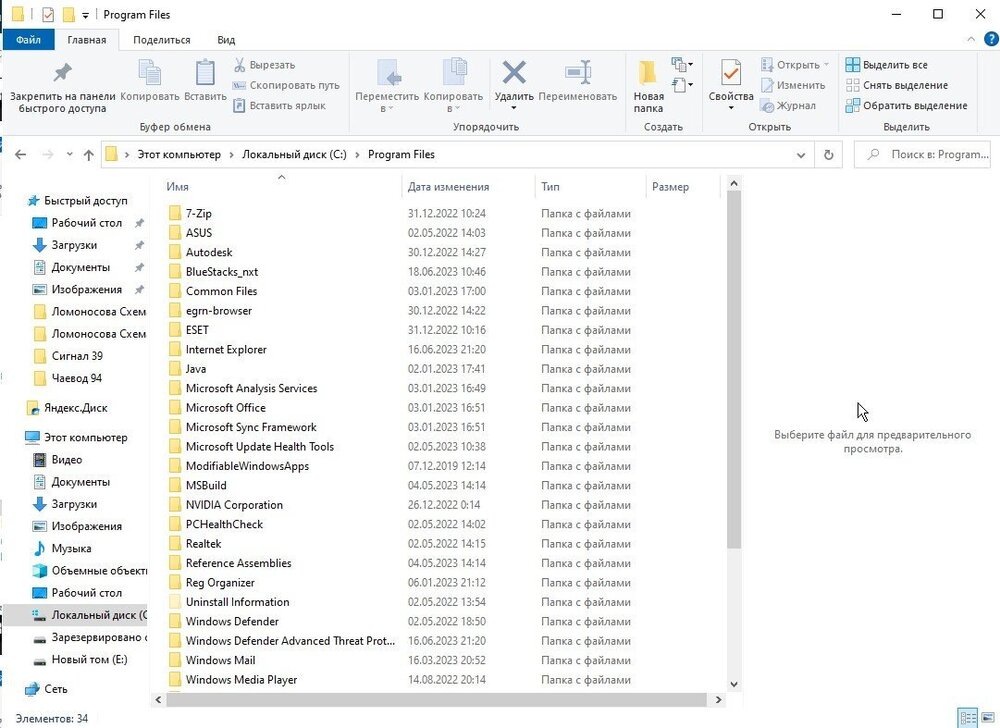Image resolution: width=1000 pixels, height=728 pixels.
Task: Click Copy path (Скопировать путь)
Action: click(x=286, y=85)
